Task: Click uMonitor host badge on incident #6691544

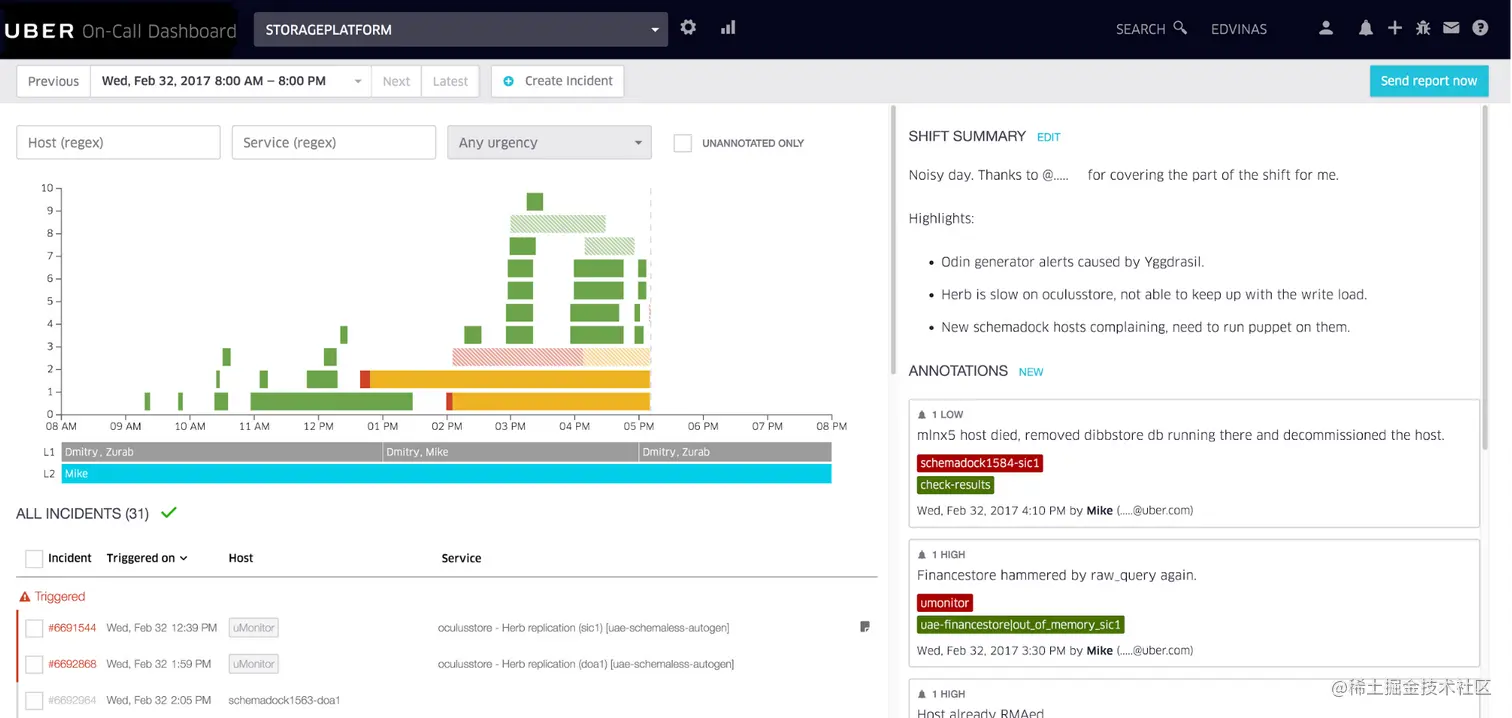Action: click(253, 628)
